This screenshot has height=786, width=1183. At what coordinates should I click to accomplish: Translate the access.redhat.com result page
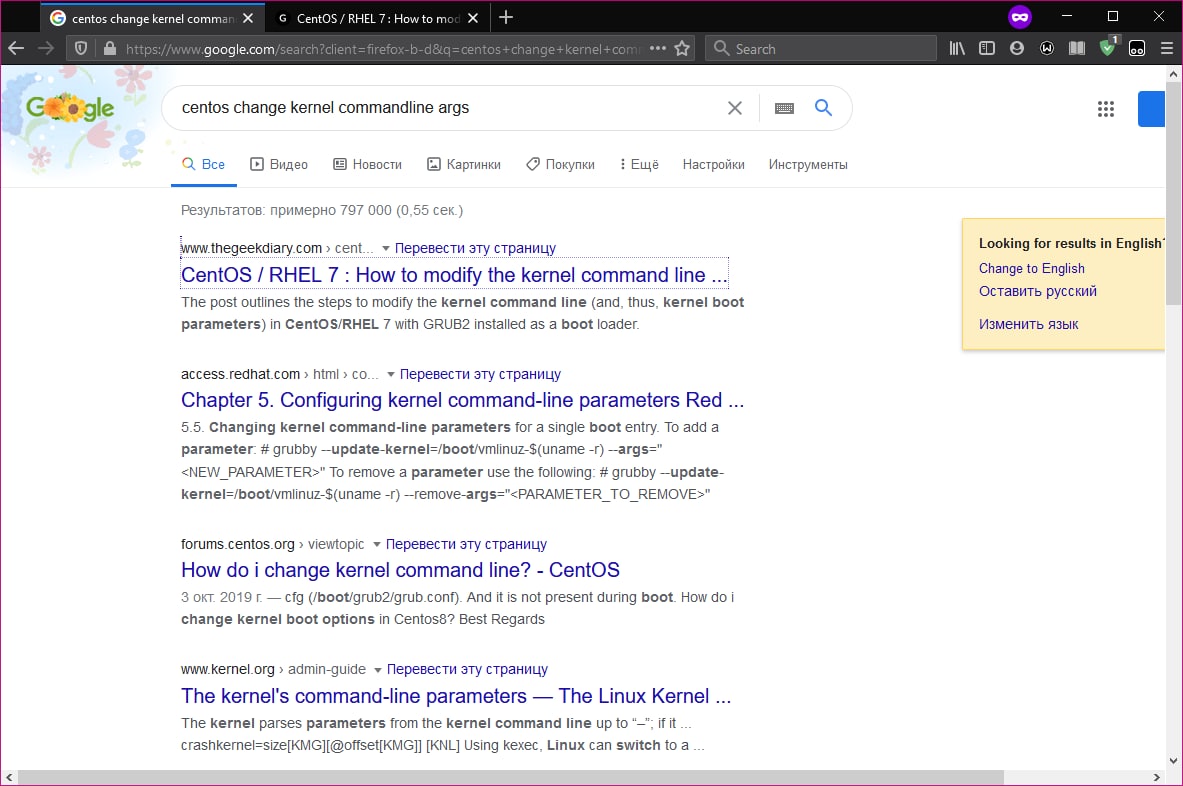(481, 374)
